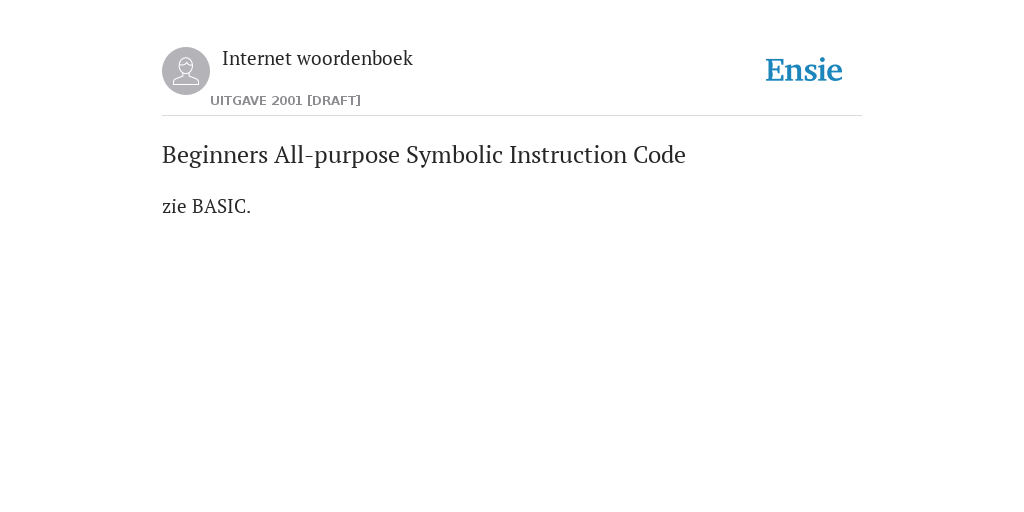This screenshot has width=1024, height=512.
Task: Click the word 'All-purpose' in the title
Action: tap(337, 155)
